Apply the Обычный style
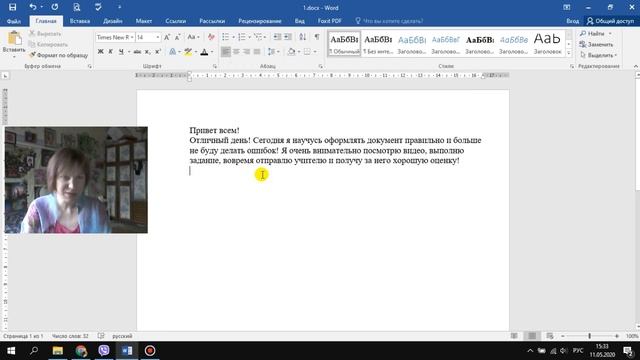Viewport: 640px width, 360px height. point(344,44)
